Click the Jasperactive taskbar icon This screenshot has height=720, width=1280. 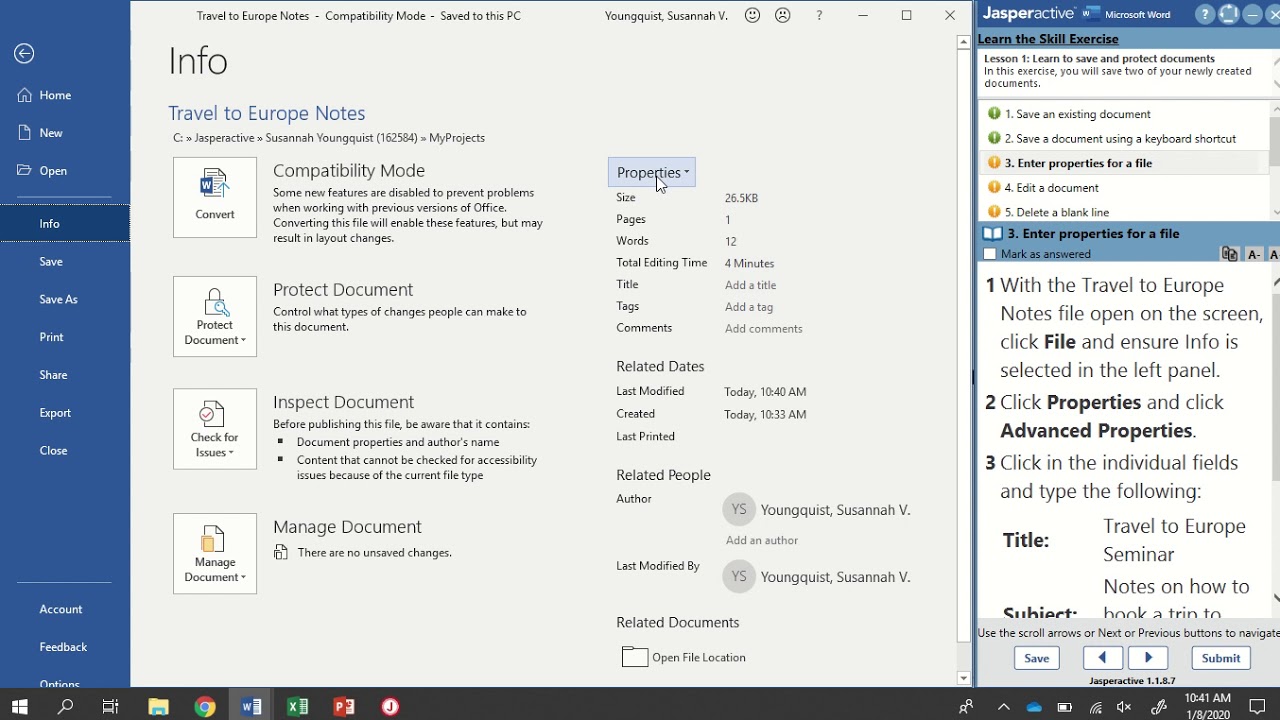click(391, 707)
